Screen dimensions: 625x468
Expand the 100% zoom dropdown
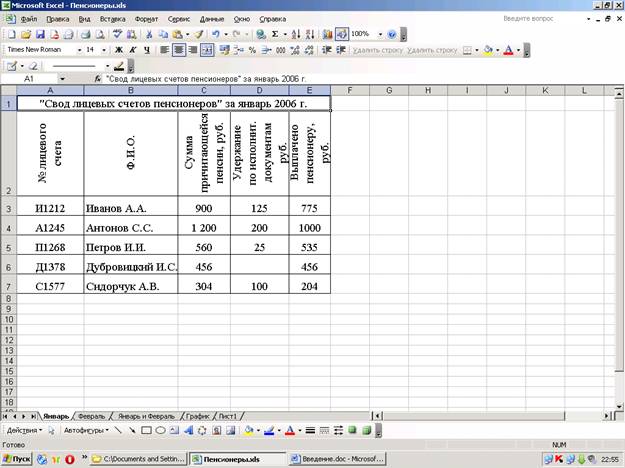tap(377, 34)
